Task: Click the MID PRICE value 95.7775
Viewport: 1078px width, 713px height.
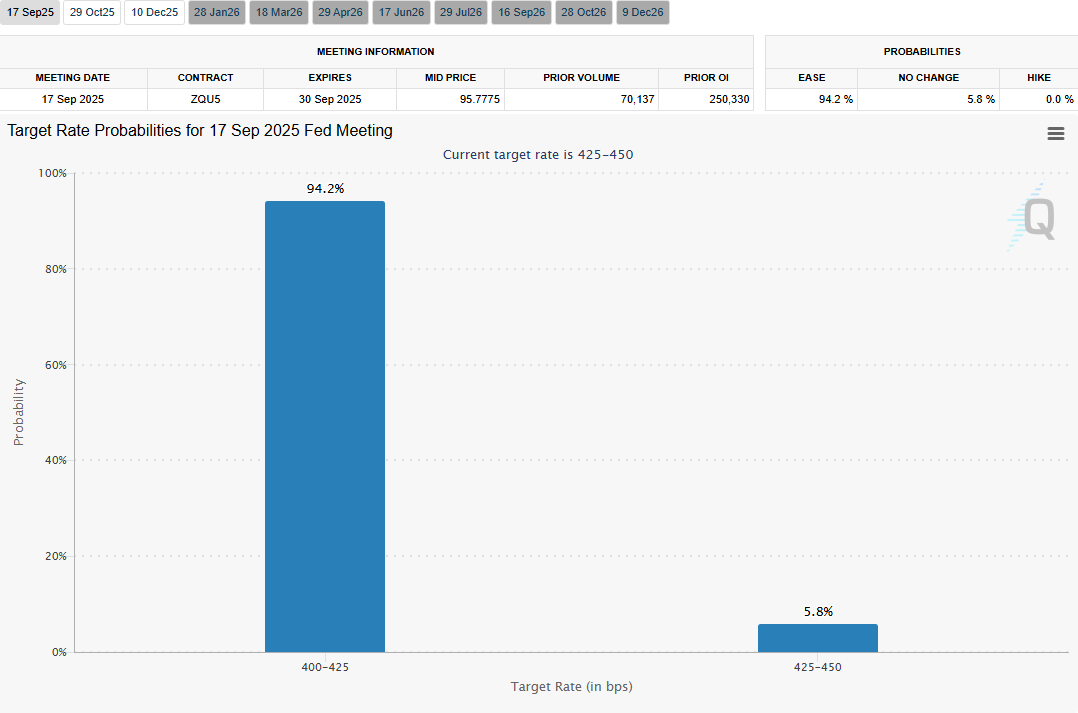Action: pos(476,99)
